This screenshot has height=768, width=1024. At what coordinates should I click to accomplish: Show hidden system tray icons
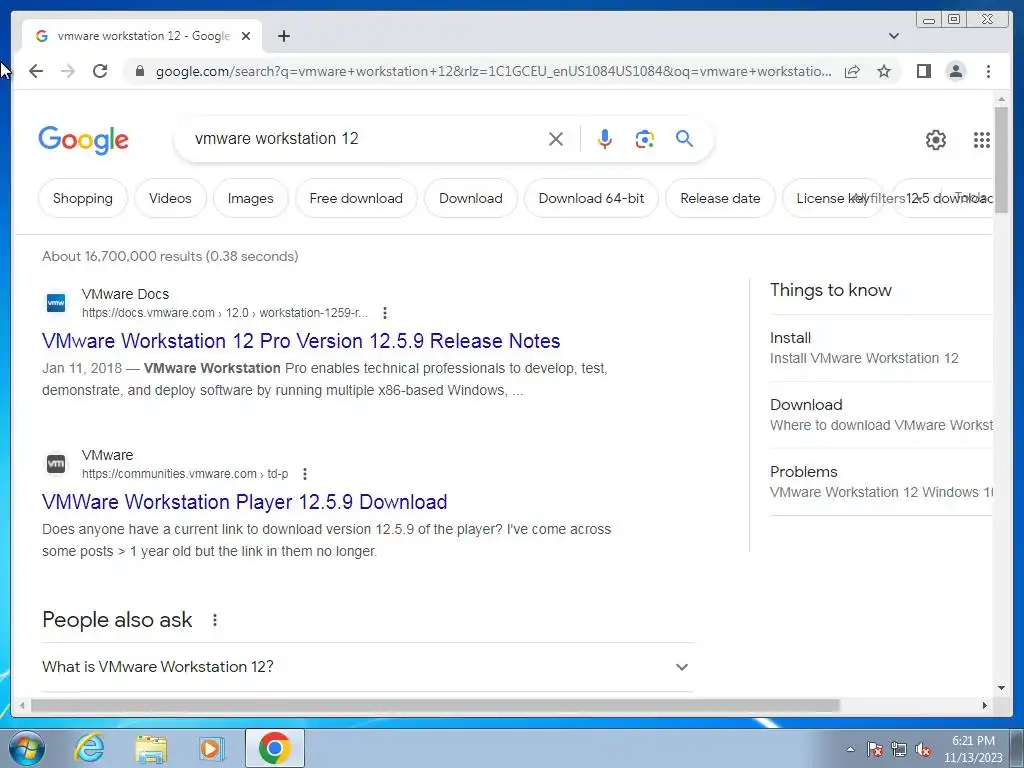[x=850, y=749]
